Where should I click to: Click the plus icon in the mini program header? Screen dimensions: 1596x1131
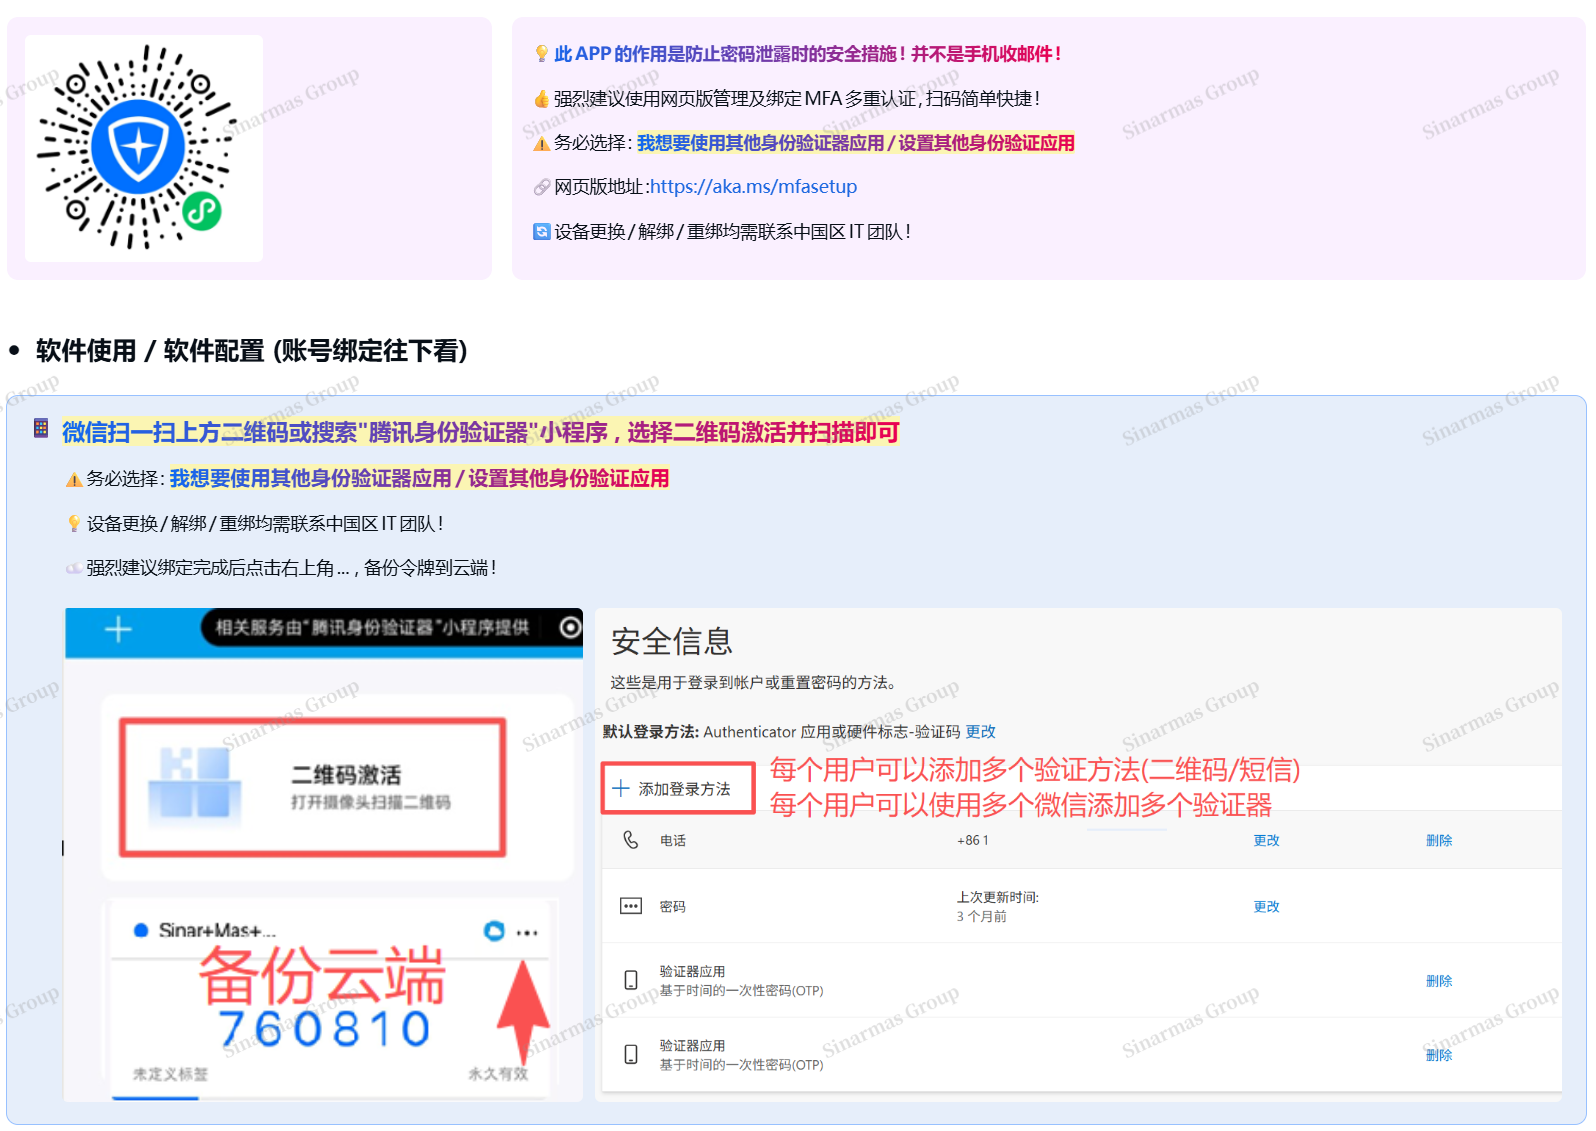click(118, 629)
